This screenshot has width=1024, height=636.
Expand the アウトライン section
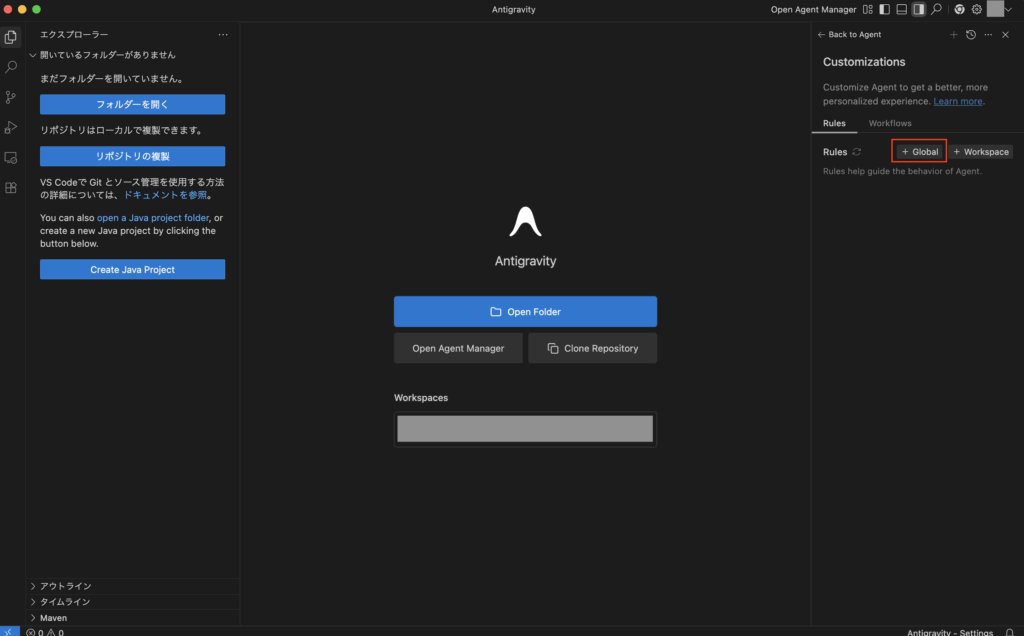66,586
